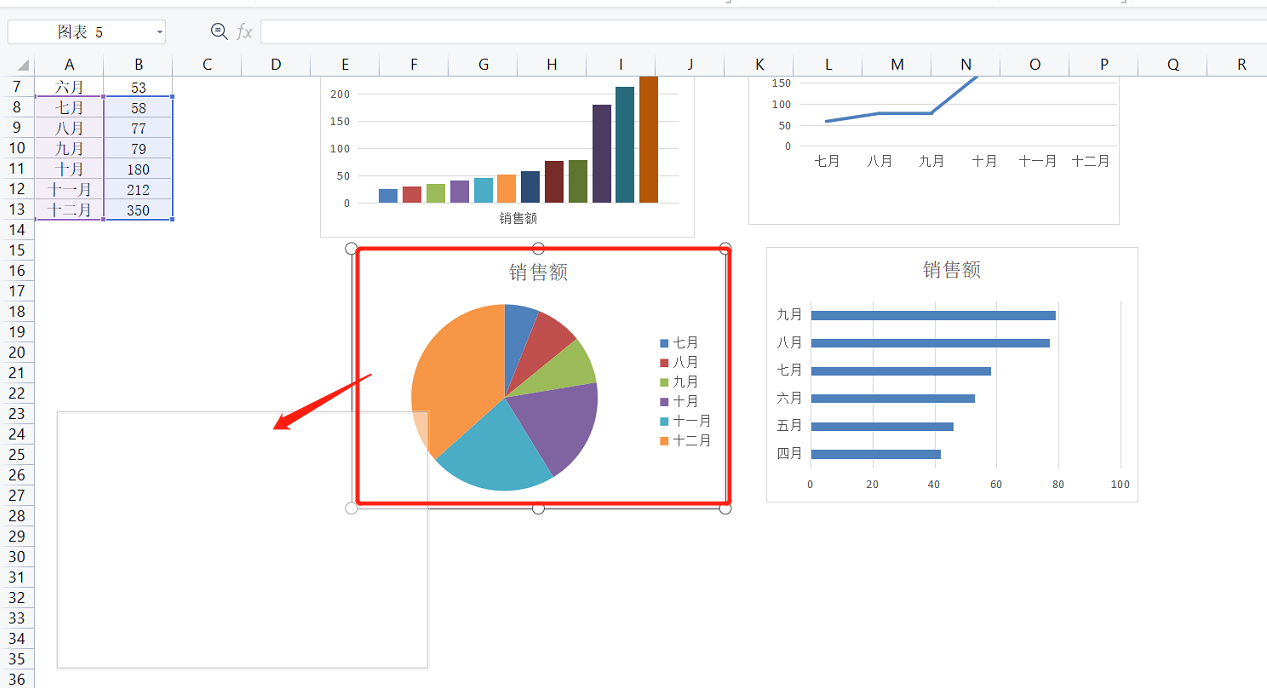Click 五月 axis label in bar chart
The image size is (1267, 688).
pos(790,426)
